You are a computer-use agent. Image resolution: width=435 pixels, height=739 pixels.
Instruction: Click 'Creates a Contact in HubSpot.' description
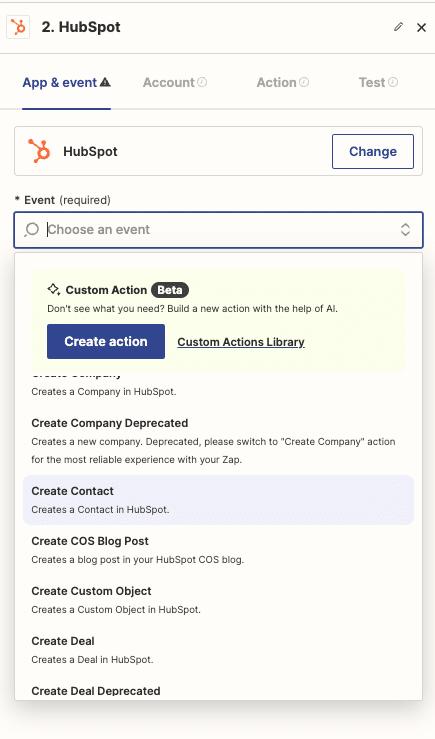point(100,509)
